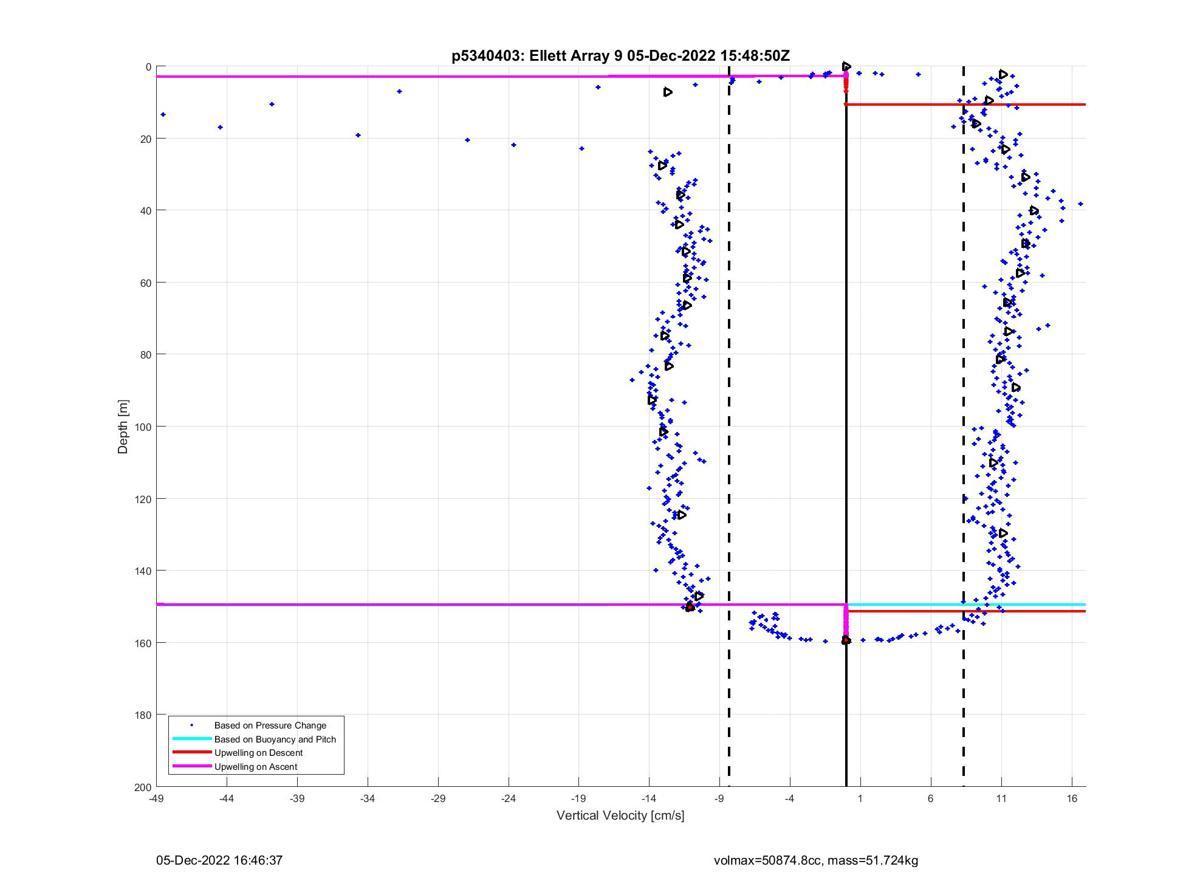Viewport: 1200px width, 885px height.
Task: Click the x-axis tick label '-14'
Action: pos(648,798)
